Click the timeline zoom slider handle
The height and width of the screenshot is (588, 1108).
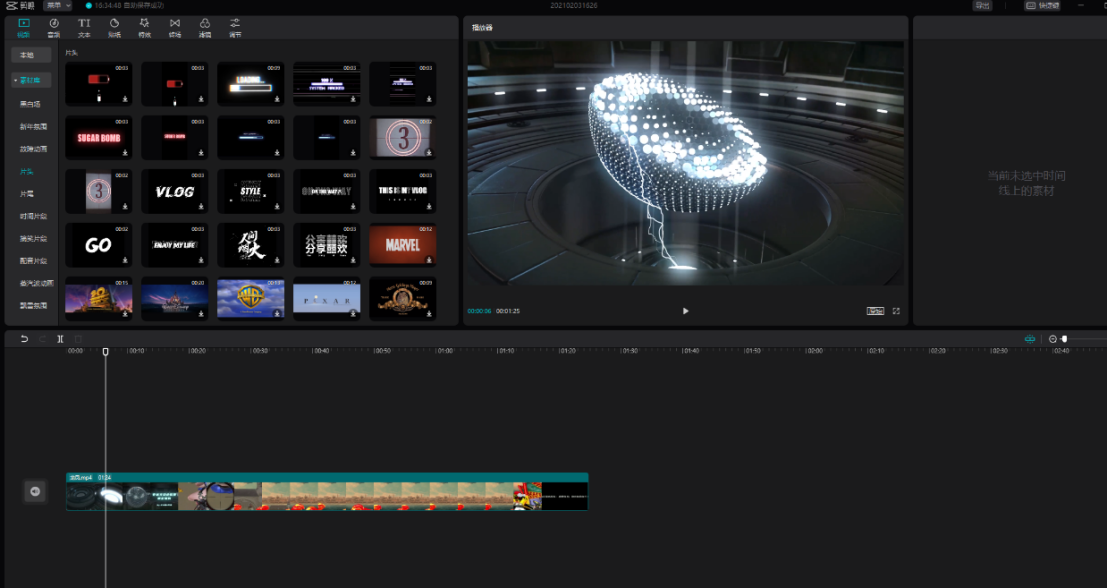(1064, 339)
